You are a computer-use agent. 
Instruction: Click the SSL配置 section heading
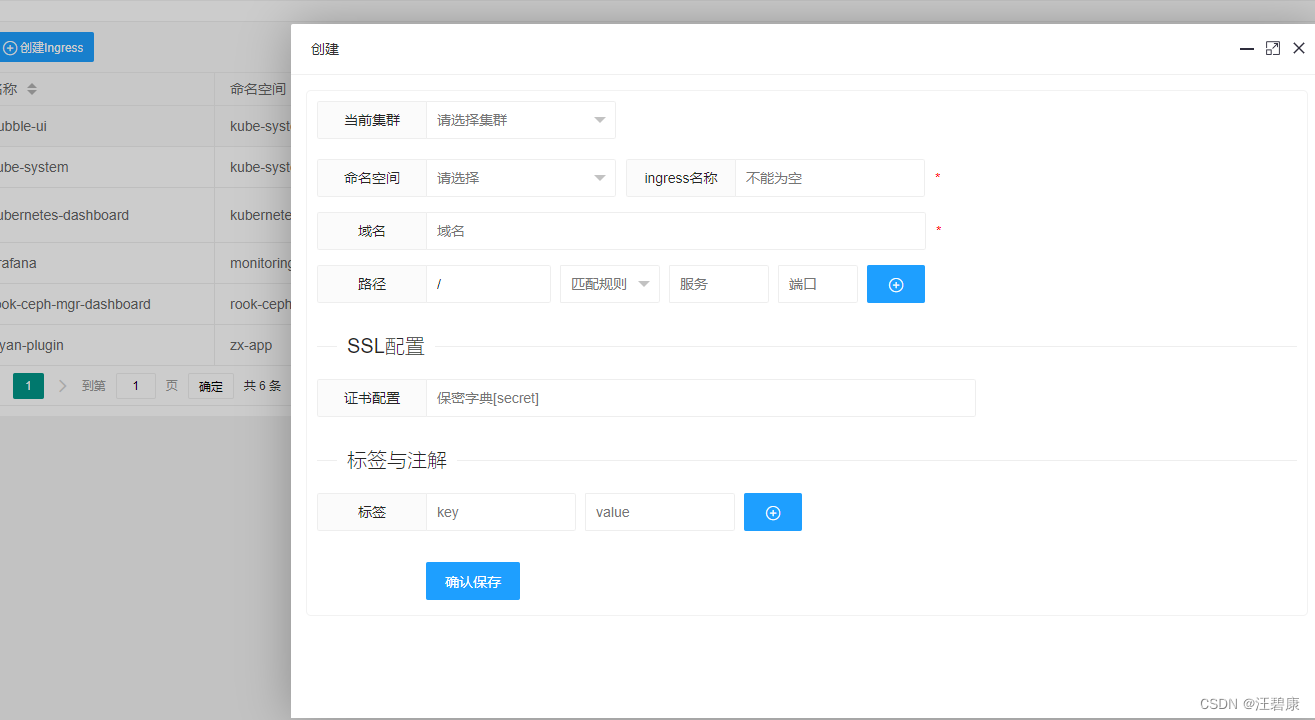pos(386,347)
